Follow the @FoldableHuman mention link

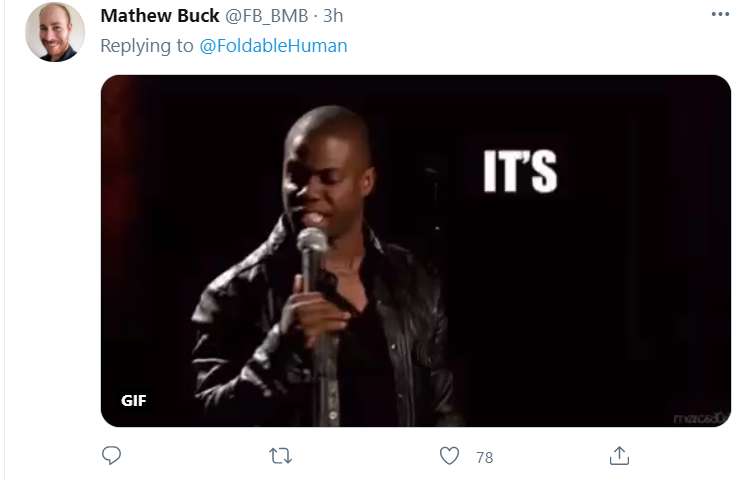pos(273,46)
